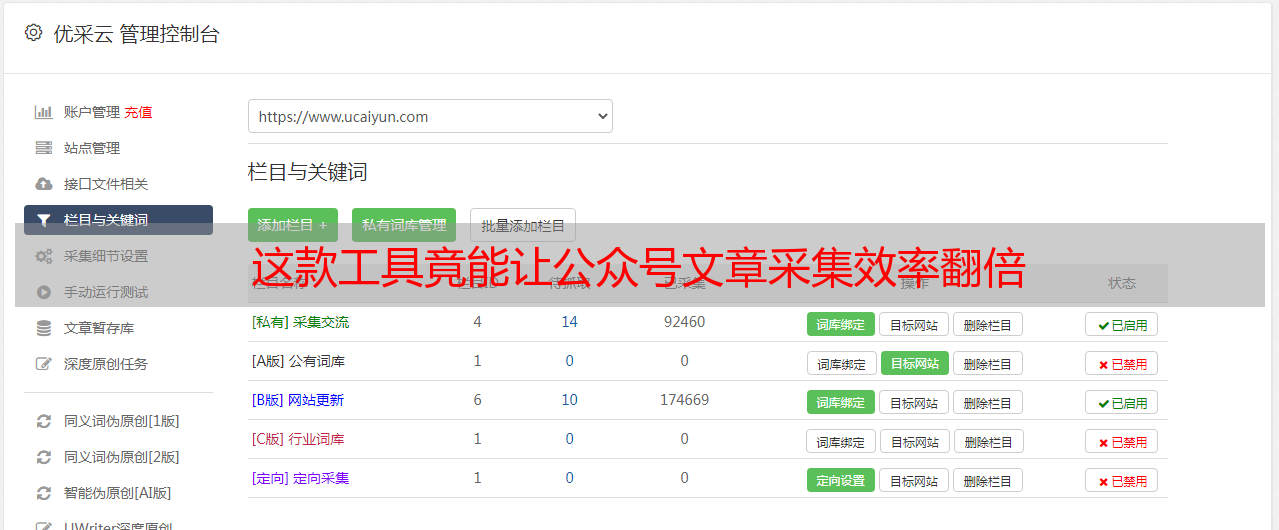Click the server icon for 站点管理
The width and height of the screenshot is (1279, 530).
(43, 148)
